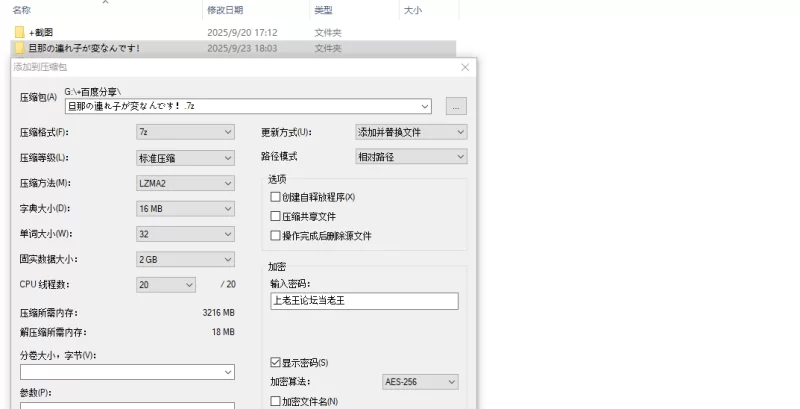
Task: Click the '/ 20' thread count text
Action: pos(228,285)
